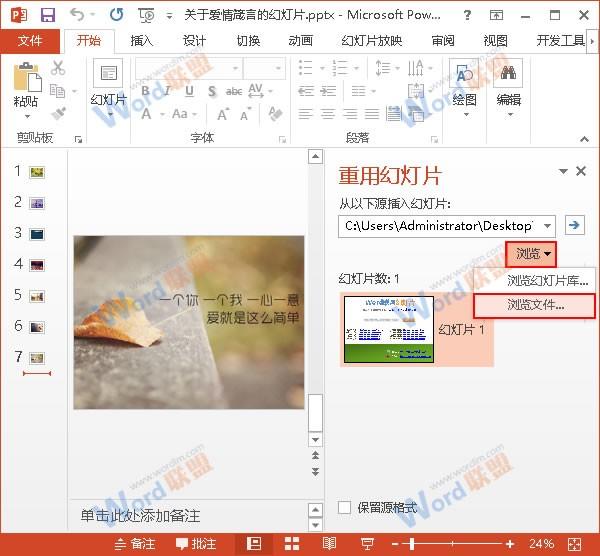Choose 浏览文件... menu entry
Screen dimensions: 600x556
tap(534, 305)
